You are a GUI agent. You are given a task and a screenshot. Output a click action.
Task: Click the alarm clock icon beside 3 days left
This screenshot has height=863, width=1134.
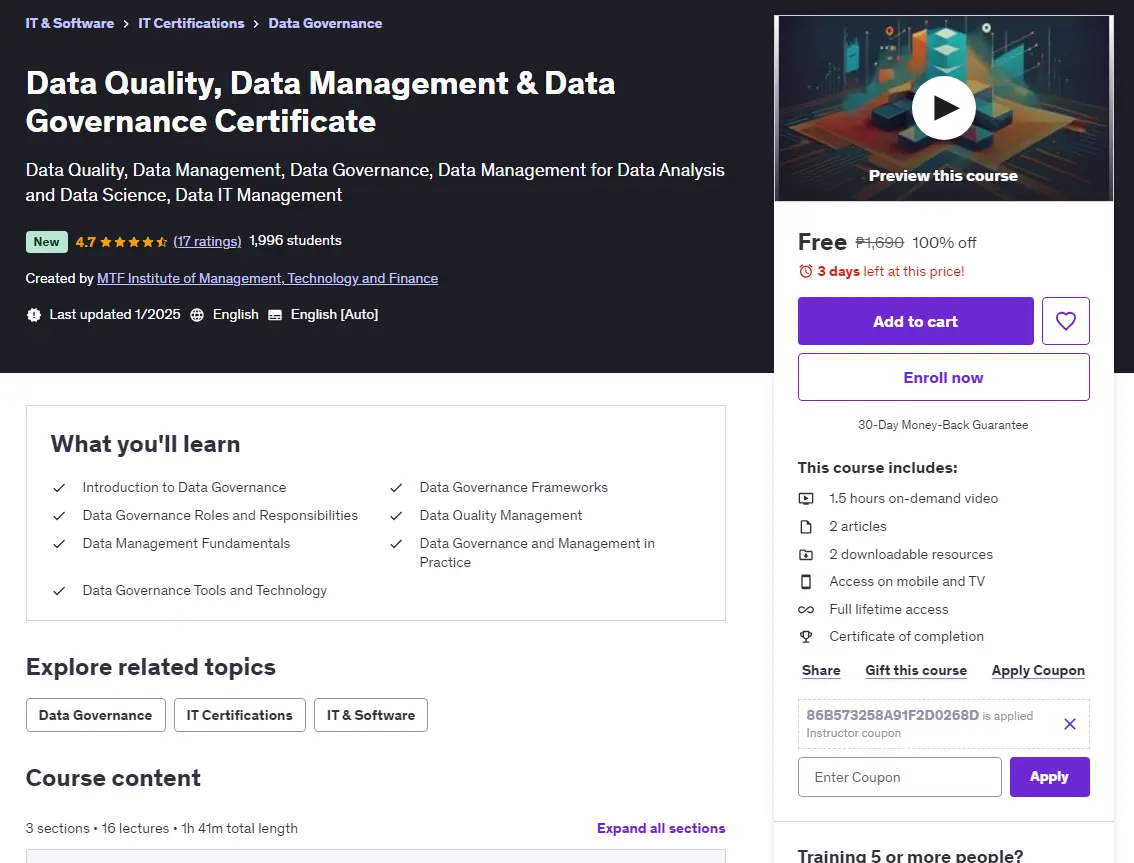point(806,271)
